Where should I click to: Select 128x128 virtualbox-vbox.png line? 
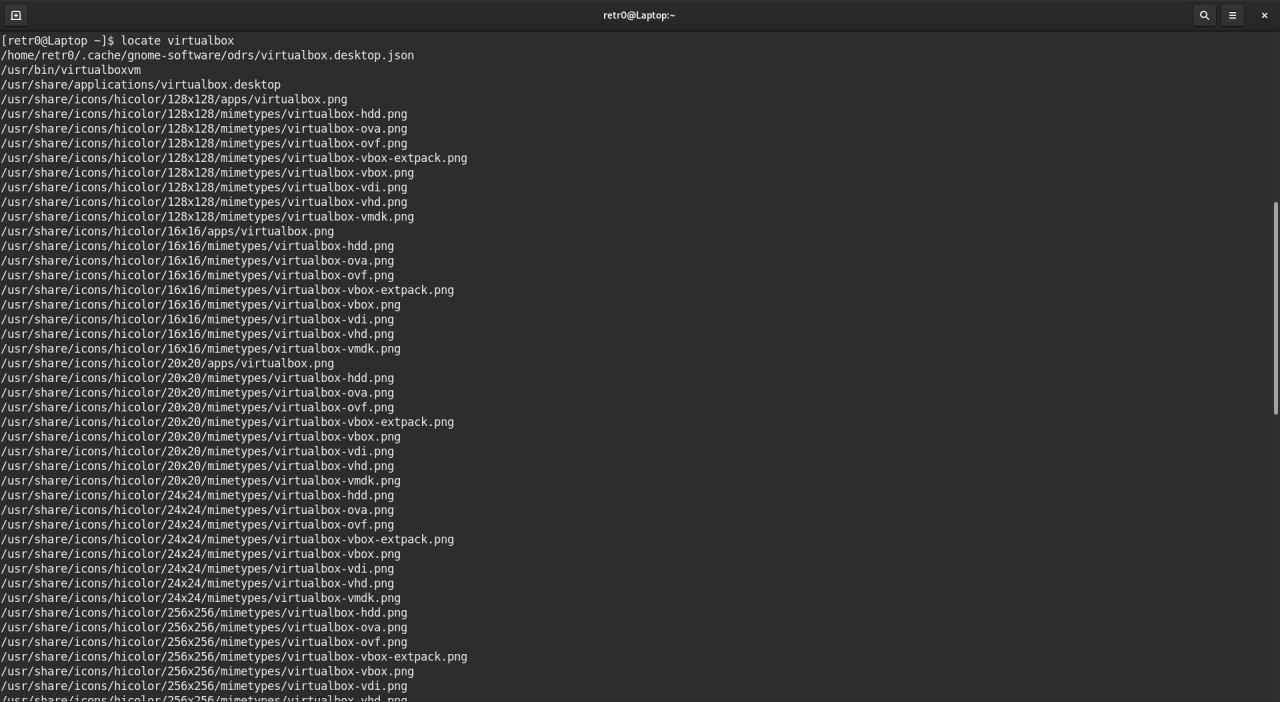207,173
